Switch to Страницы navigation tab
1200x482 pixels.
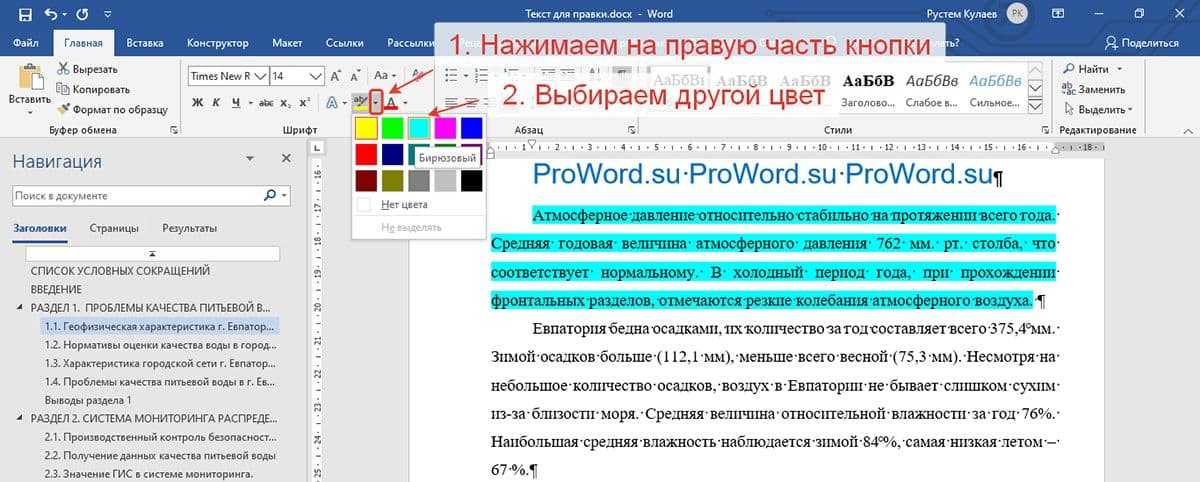point(114,228)
